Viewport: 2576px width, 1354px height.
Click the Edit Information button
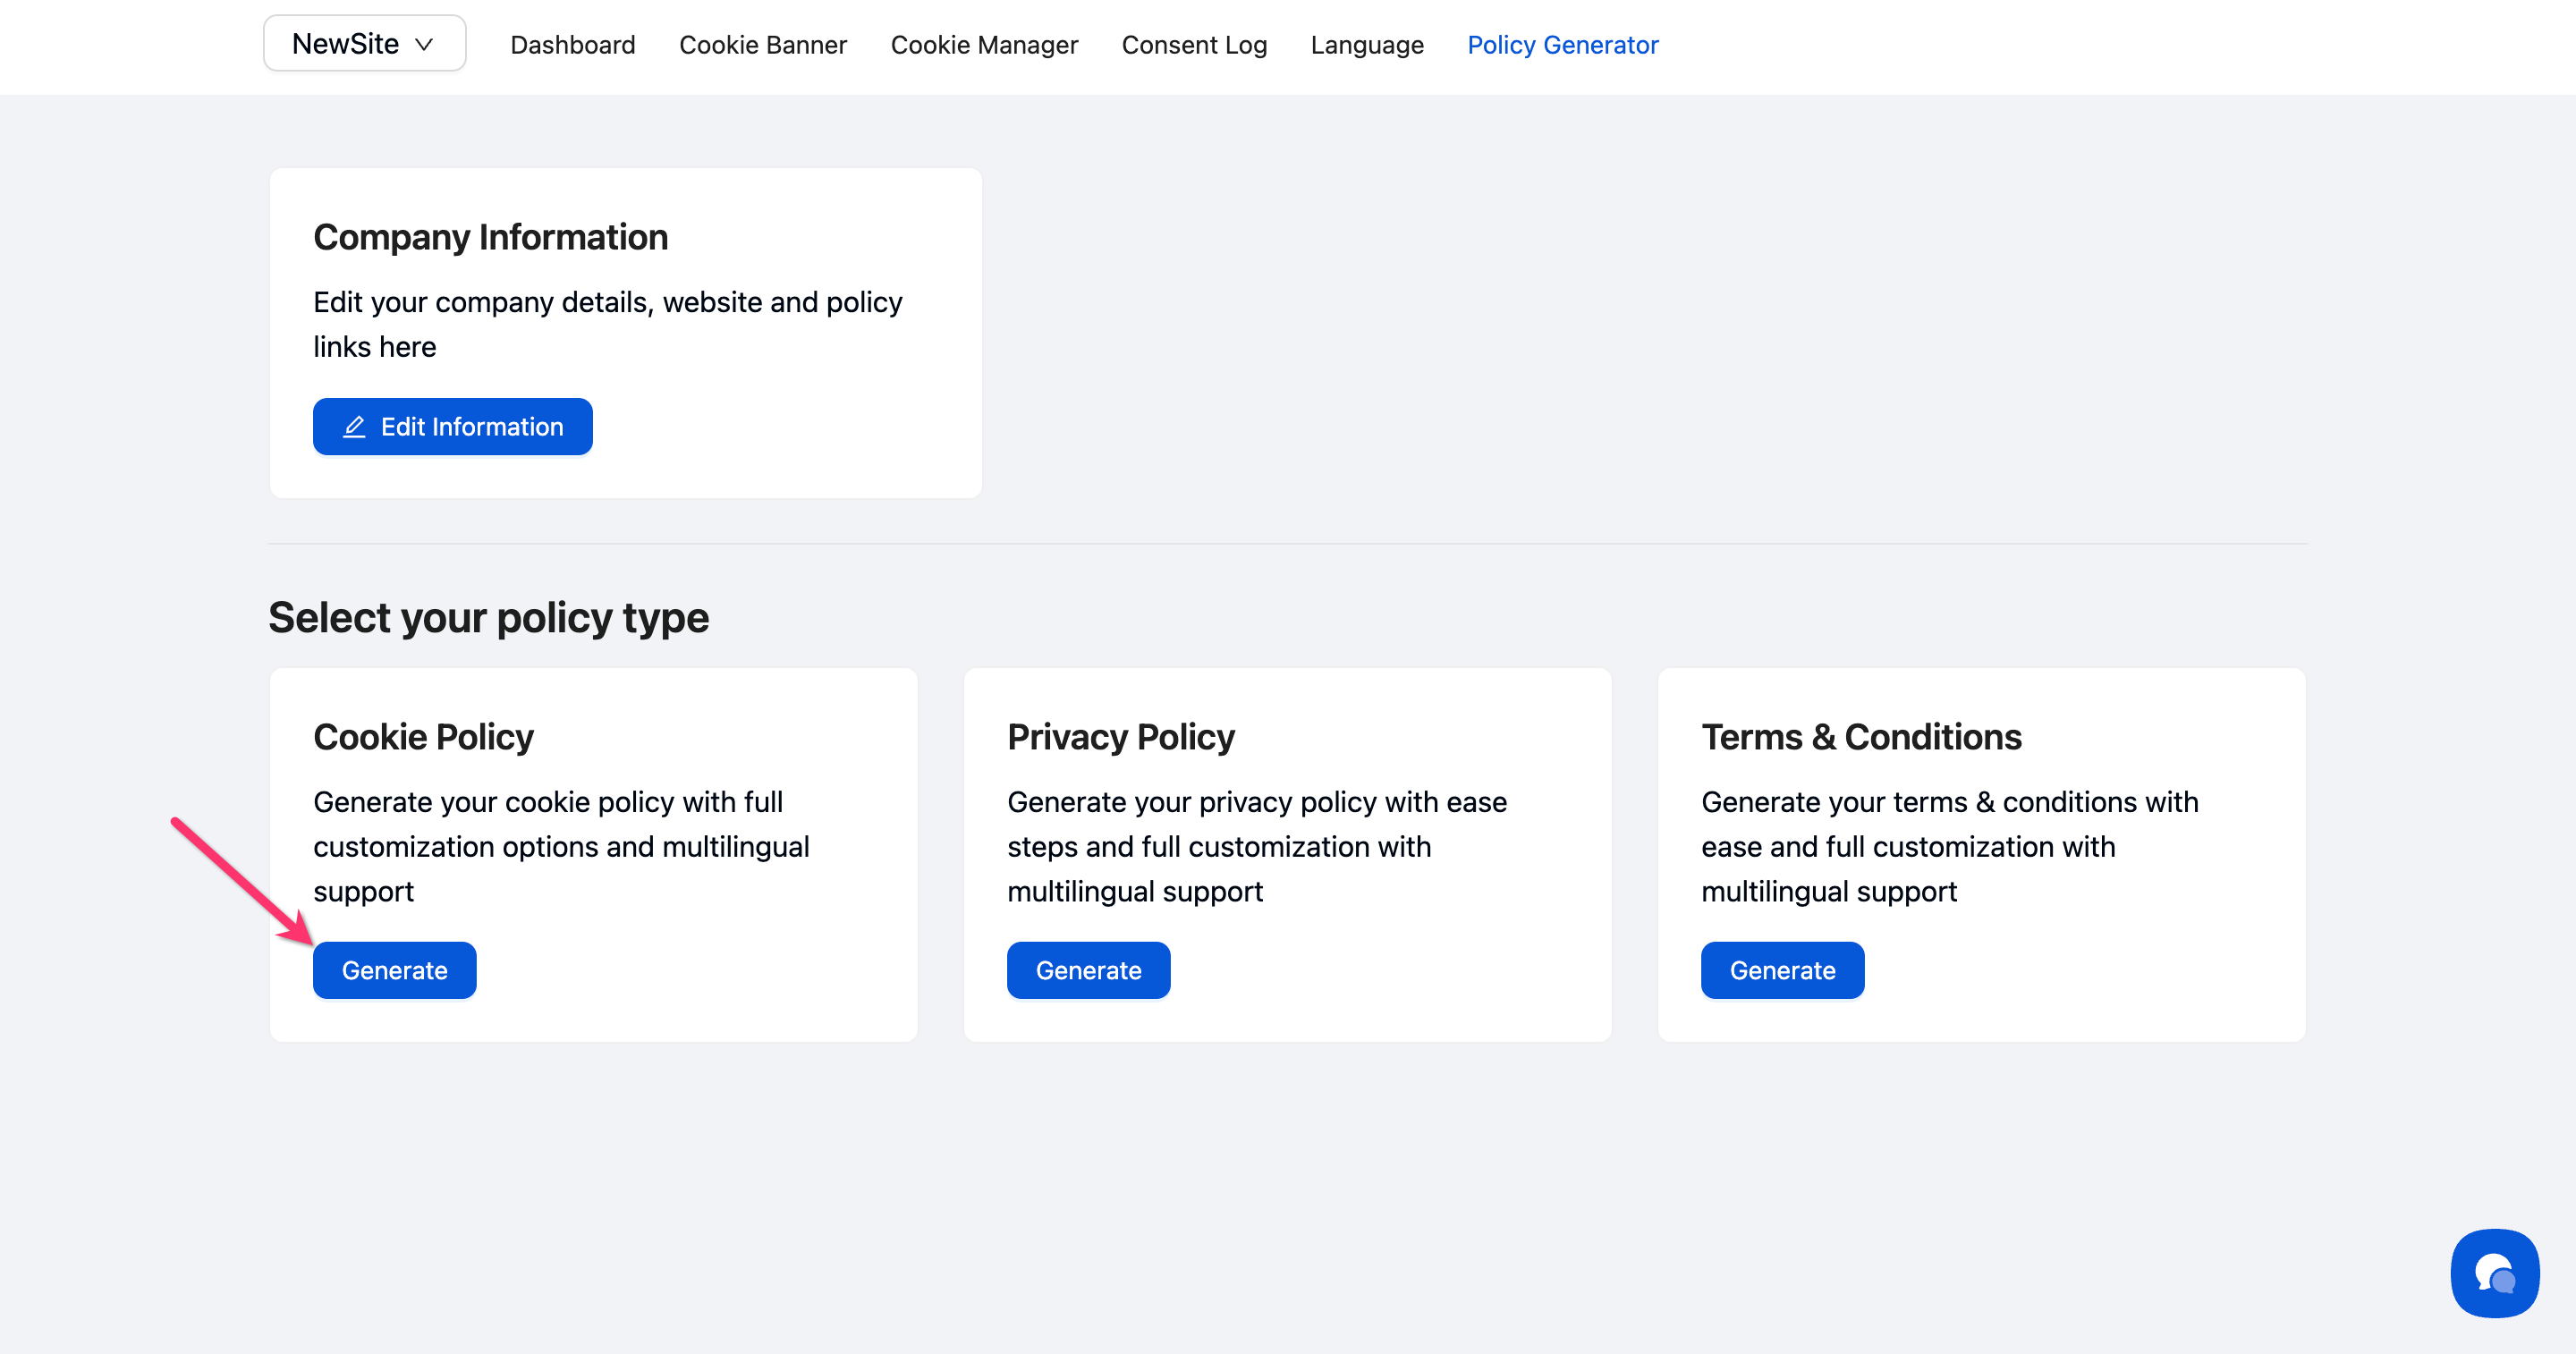pos(452,427)
